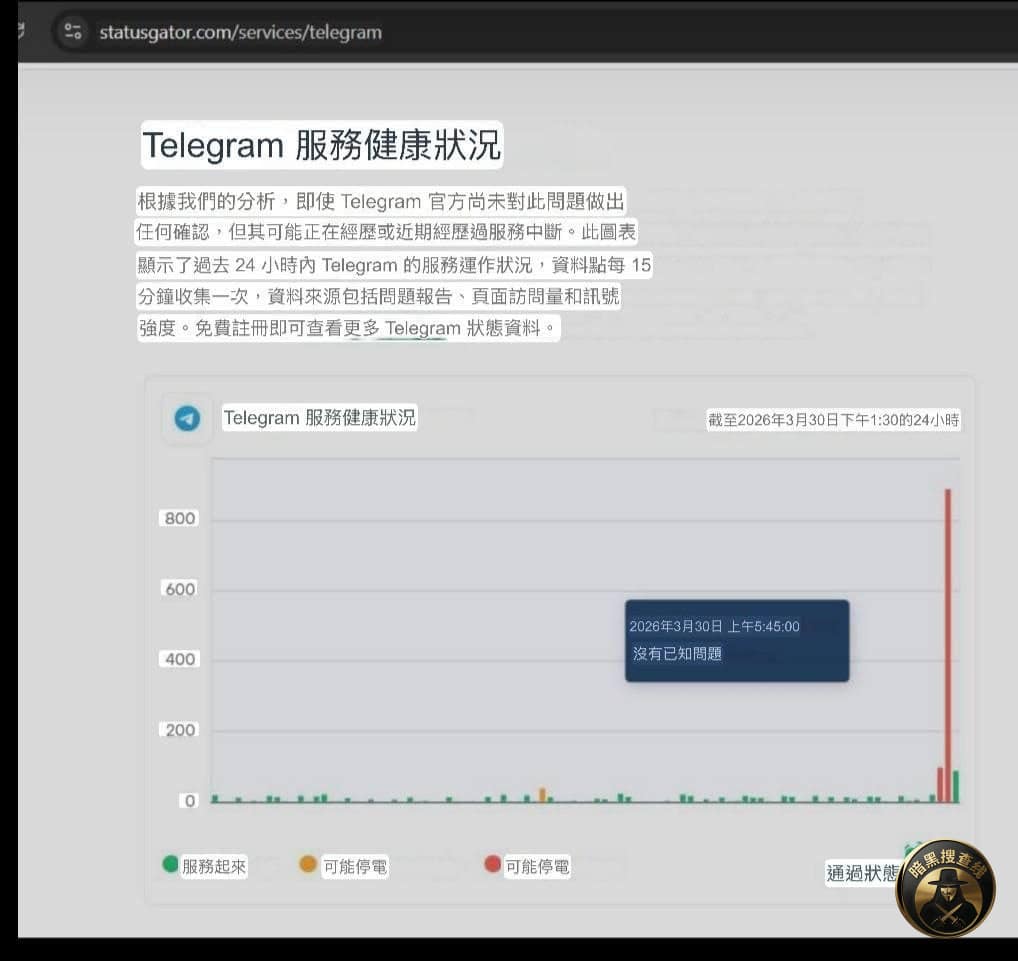Viewport: 1018px width, 961px height.
Task: Click the dark blue 沒有已知問題 tooltip
Action: (737, 640)
